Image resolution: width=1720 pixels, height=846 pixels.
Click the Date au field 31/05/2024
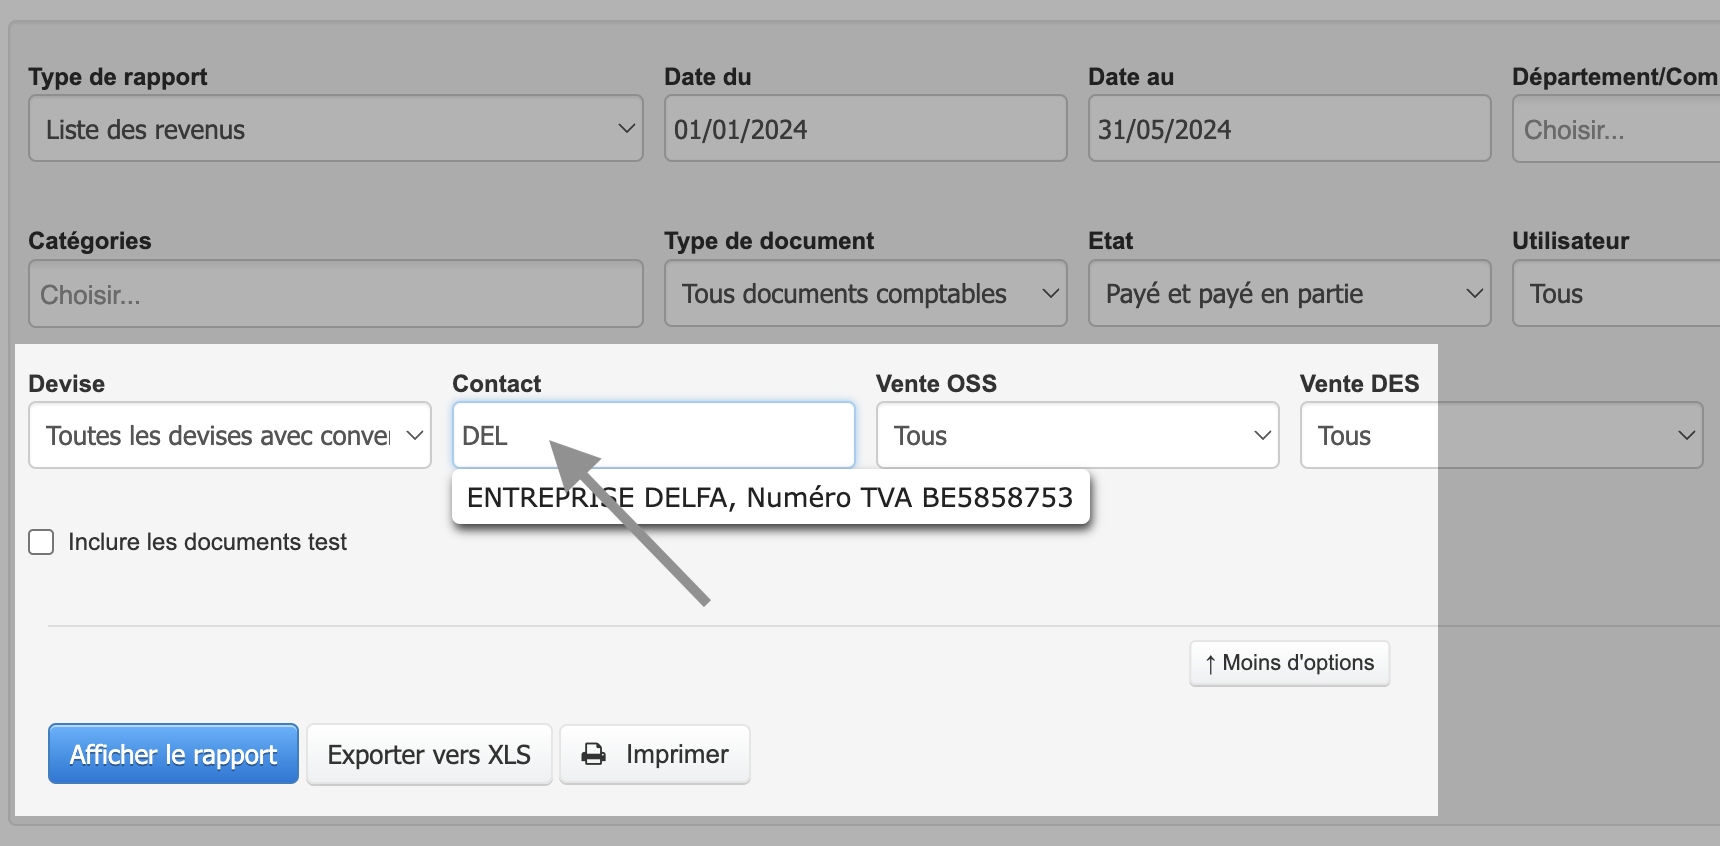coord(1289,128)
